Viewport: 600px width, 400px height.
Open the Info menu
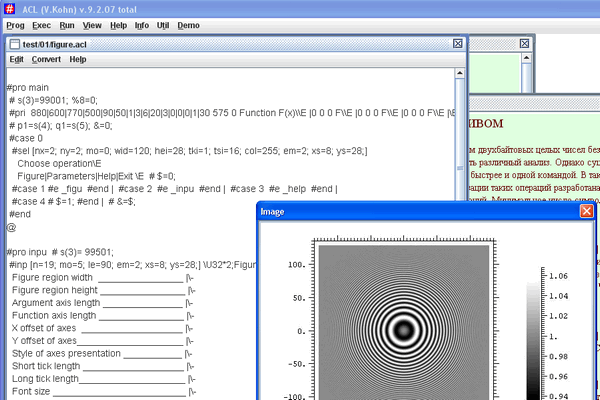coord(142,25)
